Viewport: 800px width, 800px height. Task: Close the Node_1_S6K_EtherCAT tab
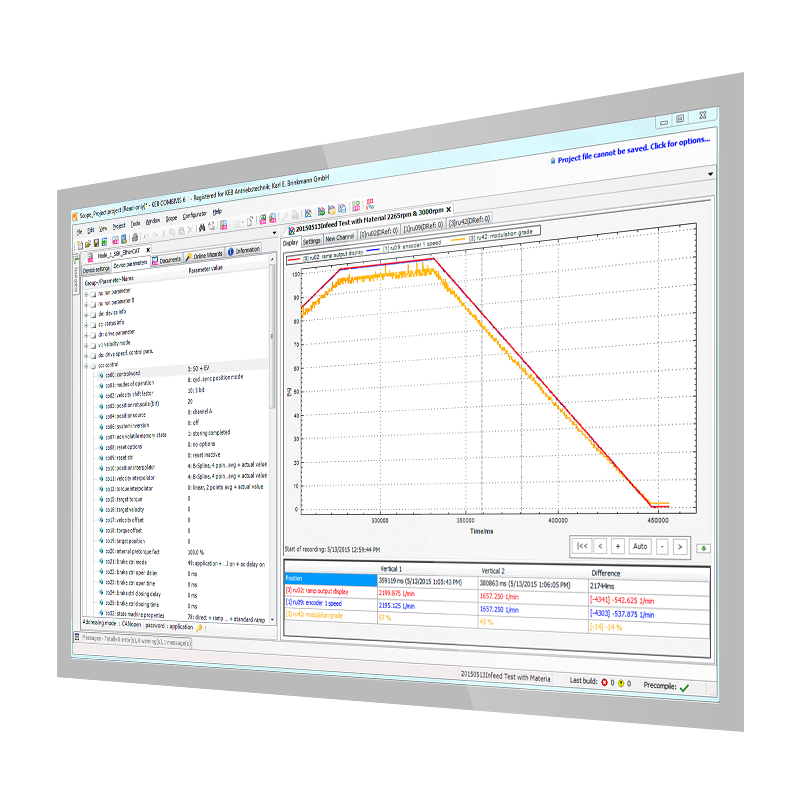tap(148, 251)
